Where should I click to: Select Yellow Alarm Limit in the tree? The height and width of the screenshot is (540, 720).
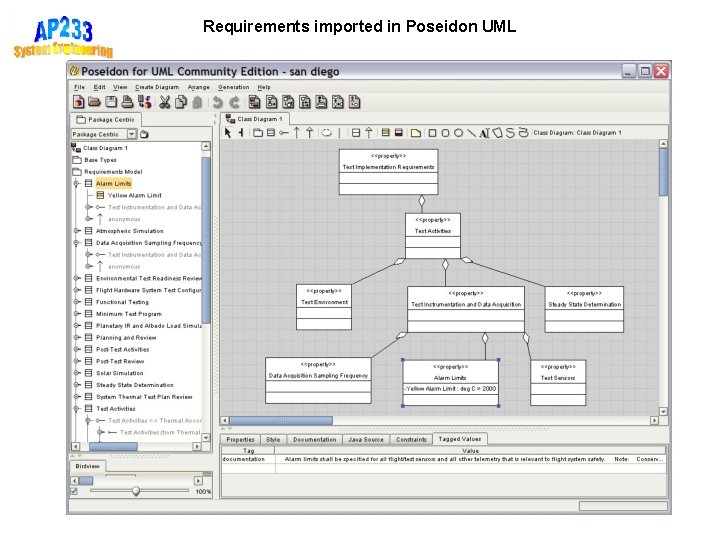point(135,196)
